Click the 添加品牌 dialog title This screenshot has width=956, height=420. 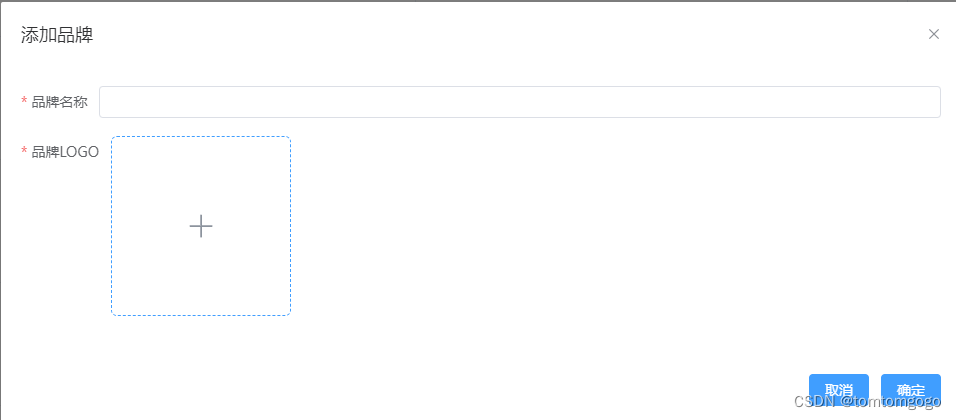[57, 35]
